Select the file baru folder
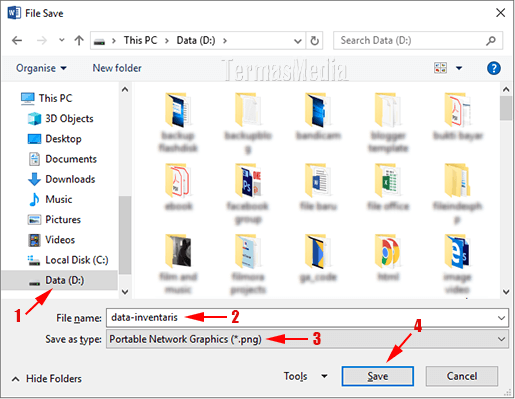This screenshot has height=399, width=515. pyautogui.click(x=318, y=187)
